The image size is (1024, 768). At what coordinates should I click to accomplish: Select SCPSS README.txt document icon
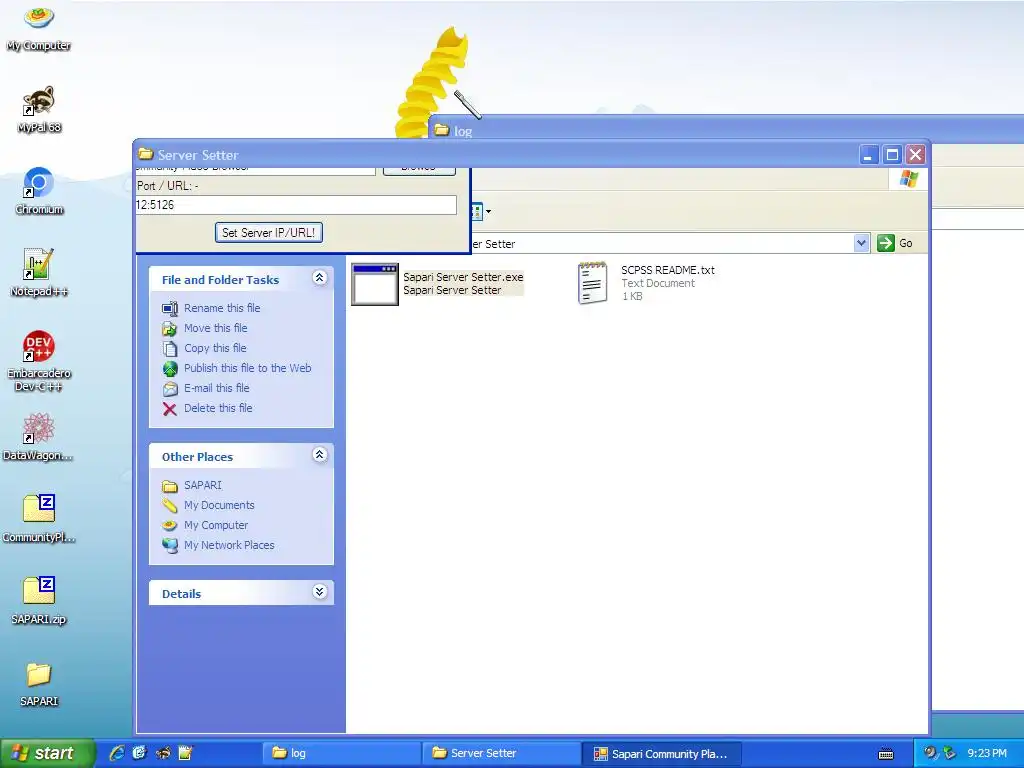click(x=592, y=283)
